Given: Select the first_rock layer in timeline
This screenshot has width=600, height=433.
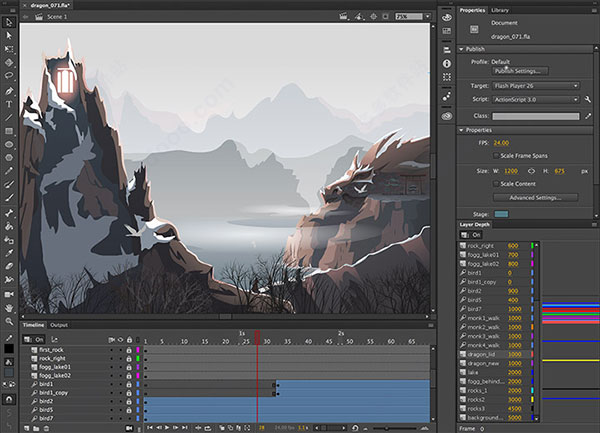Looking at the screenshot, I should point(54,351).
